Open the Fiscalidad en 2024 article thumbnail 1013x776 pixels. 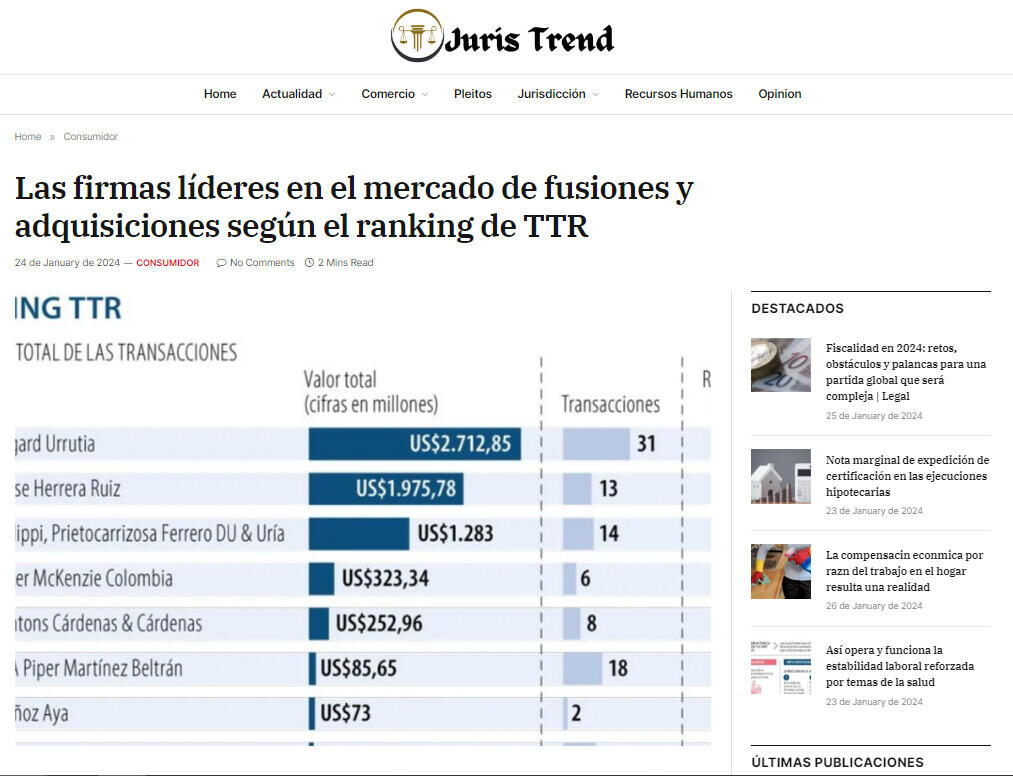[x=781, y=365]
